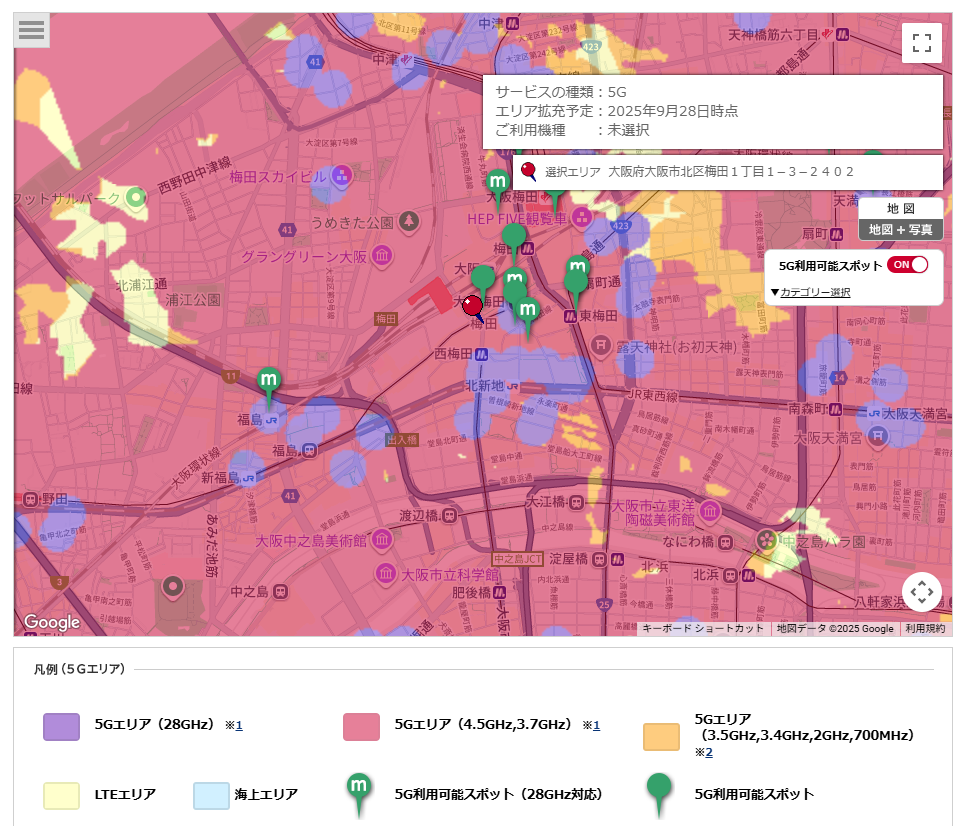
Task: Switch to 地図＋写真 satellite view
Action: [x=900, y=229]
